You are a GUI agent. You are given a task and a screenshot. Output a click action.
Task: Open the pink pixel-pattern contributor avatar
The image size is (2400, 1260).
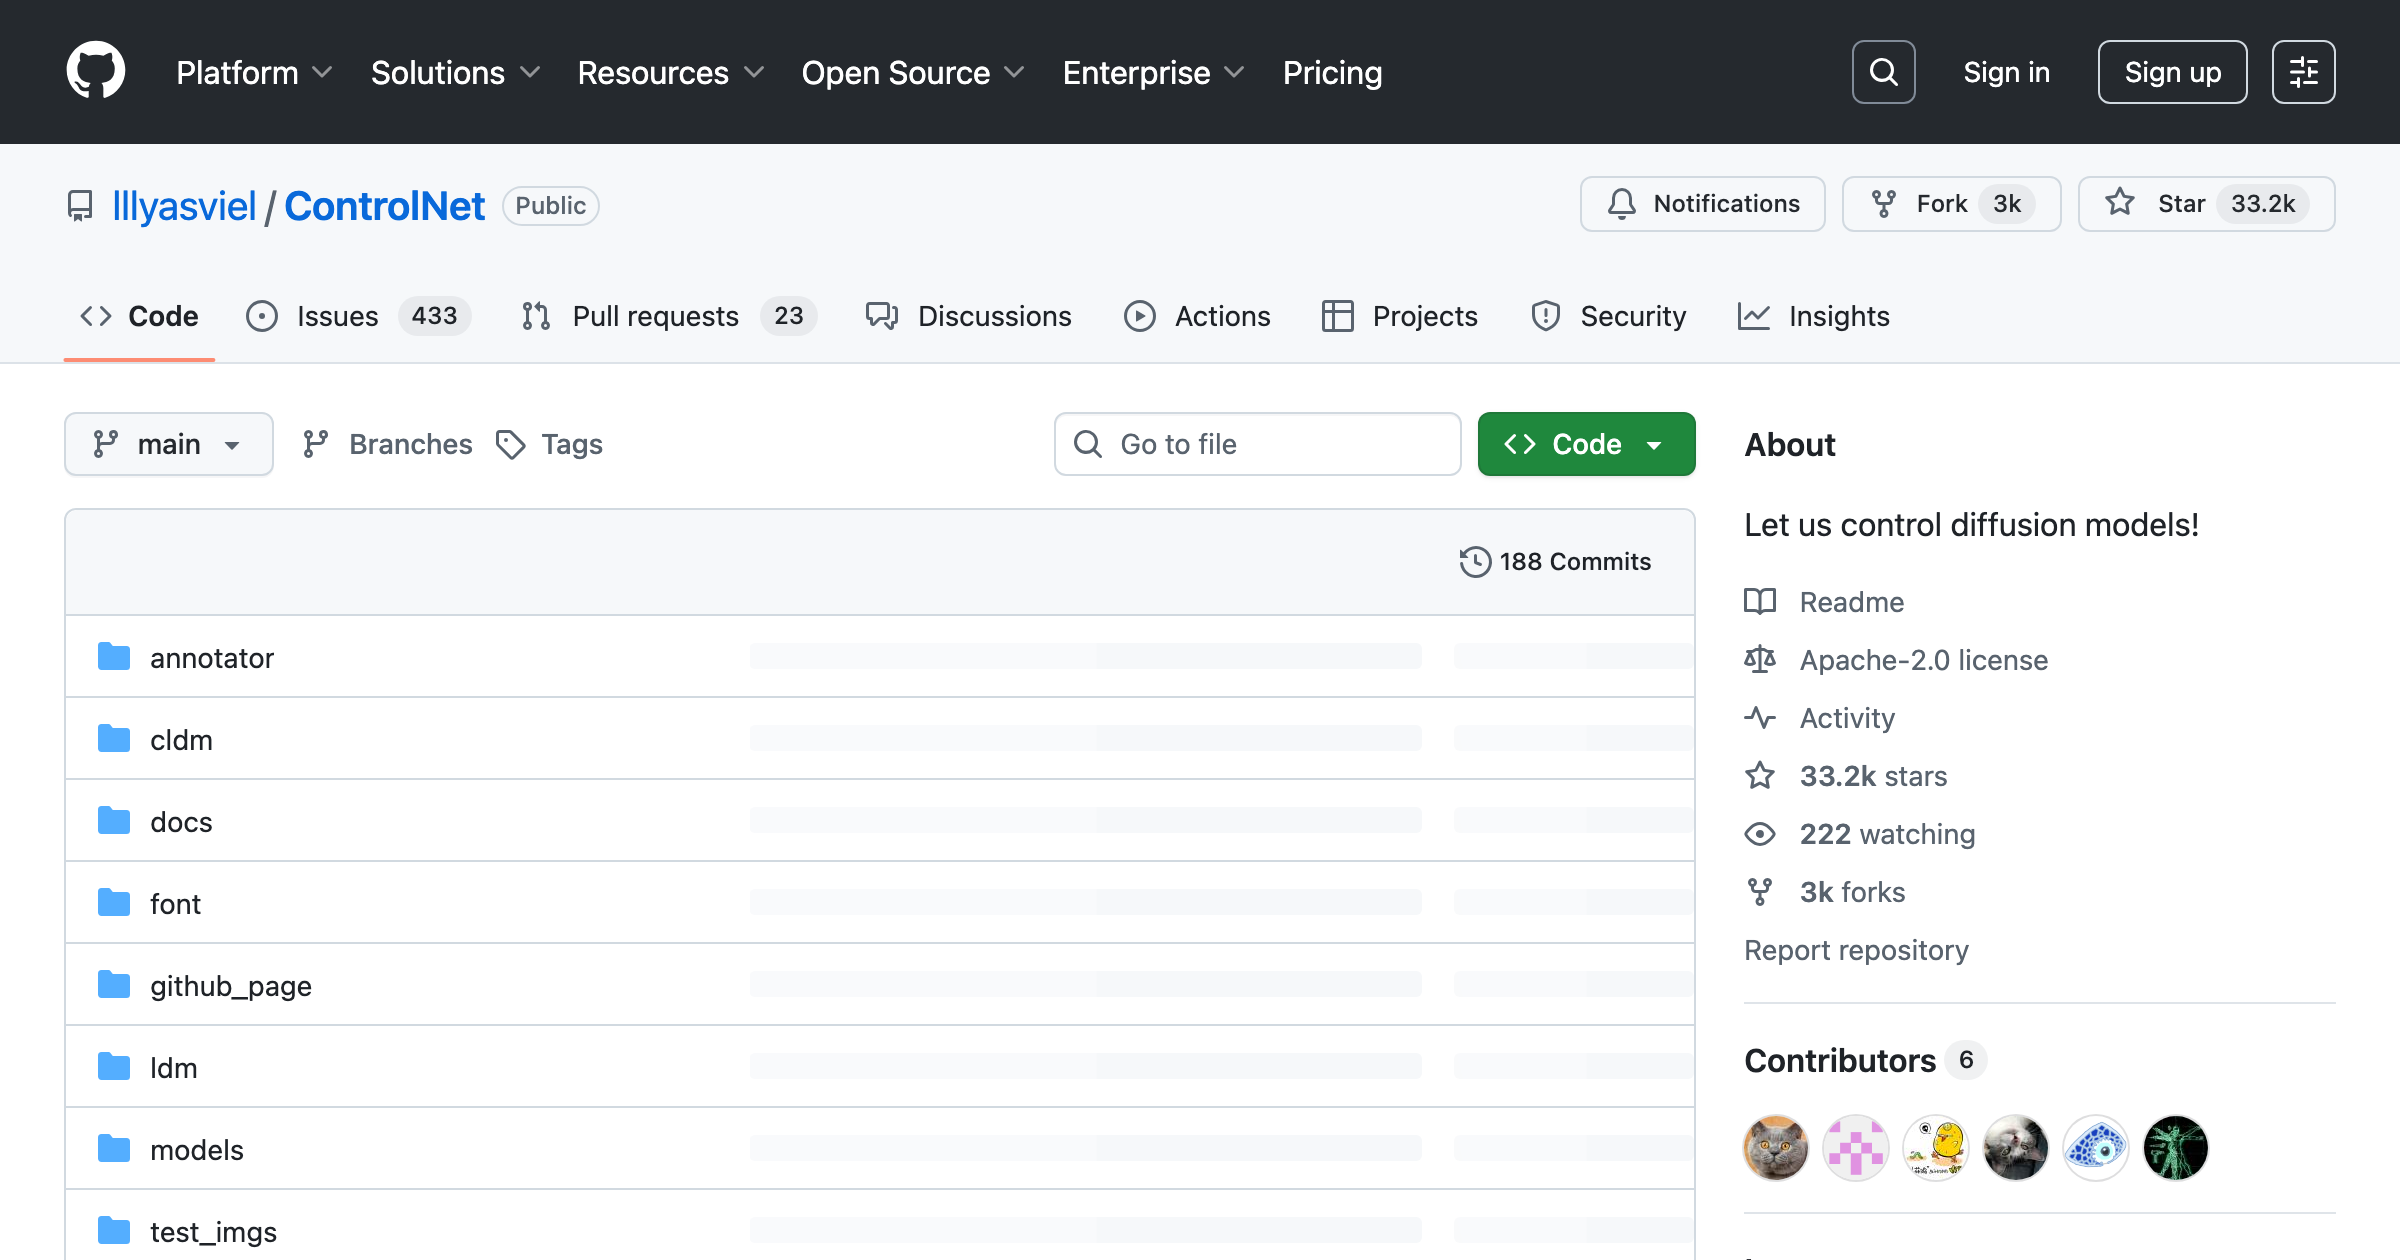[1856, 1148]
